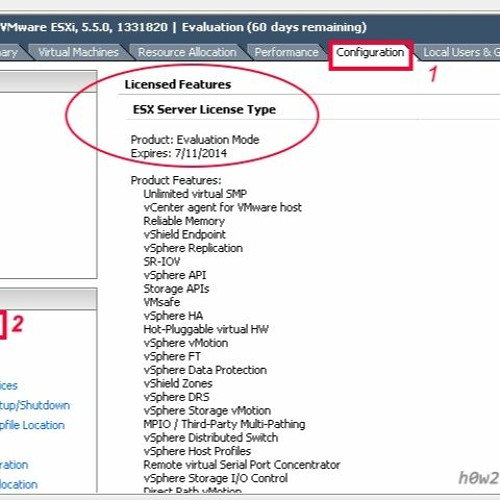Select the vShield Zones feature line

(178, 383)
